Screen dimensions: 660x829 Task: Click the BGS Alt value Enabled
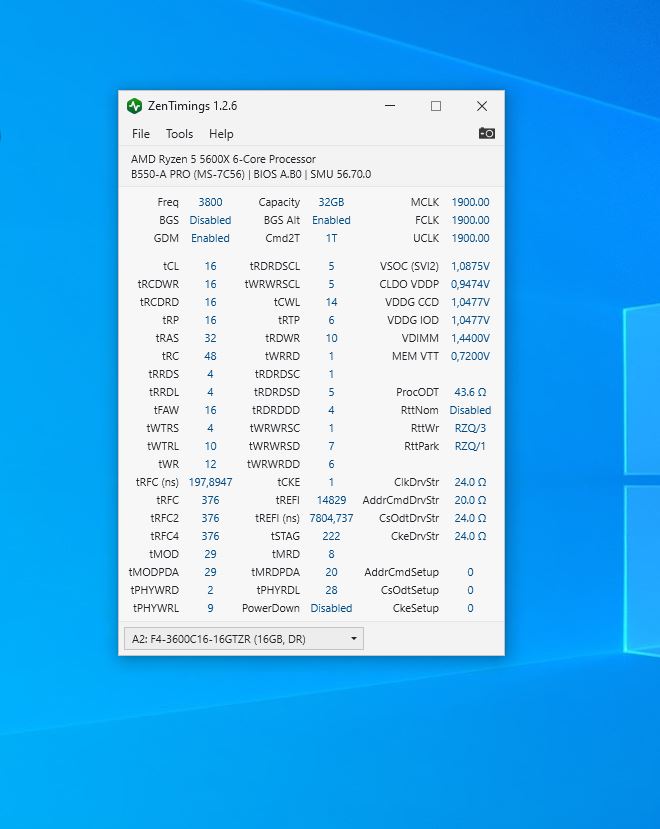[x=331, y=220]
